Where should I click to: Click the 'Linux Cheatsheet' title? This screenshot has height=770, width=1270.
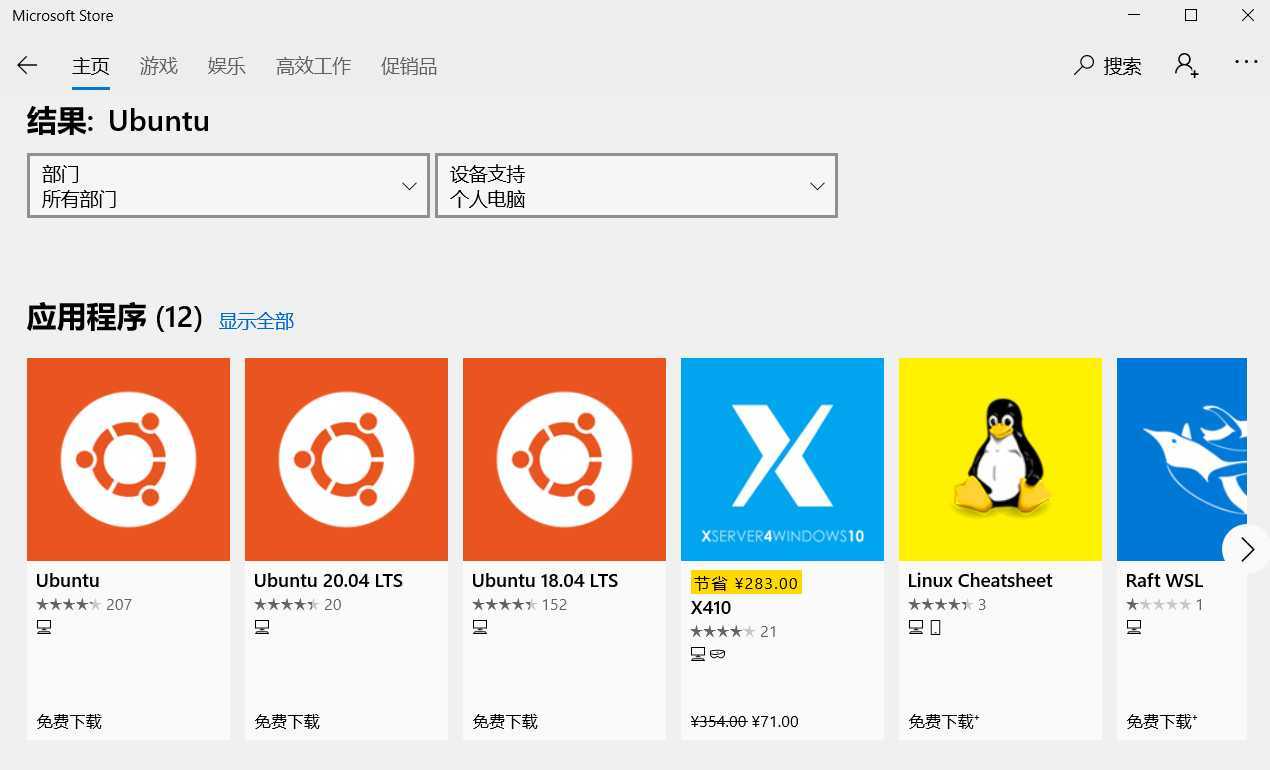(980, 580)
